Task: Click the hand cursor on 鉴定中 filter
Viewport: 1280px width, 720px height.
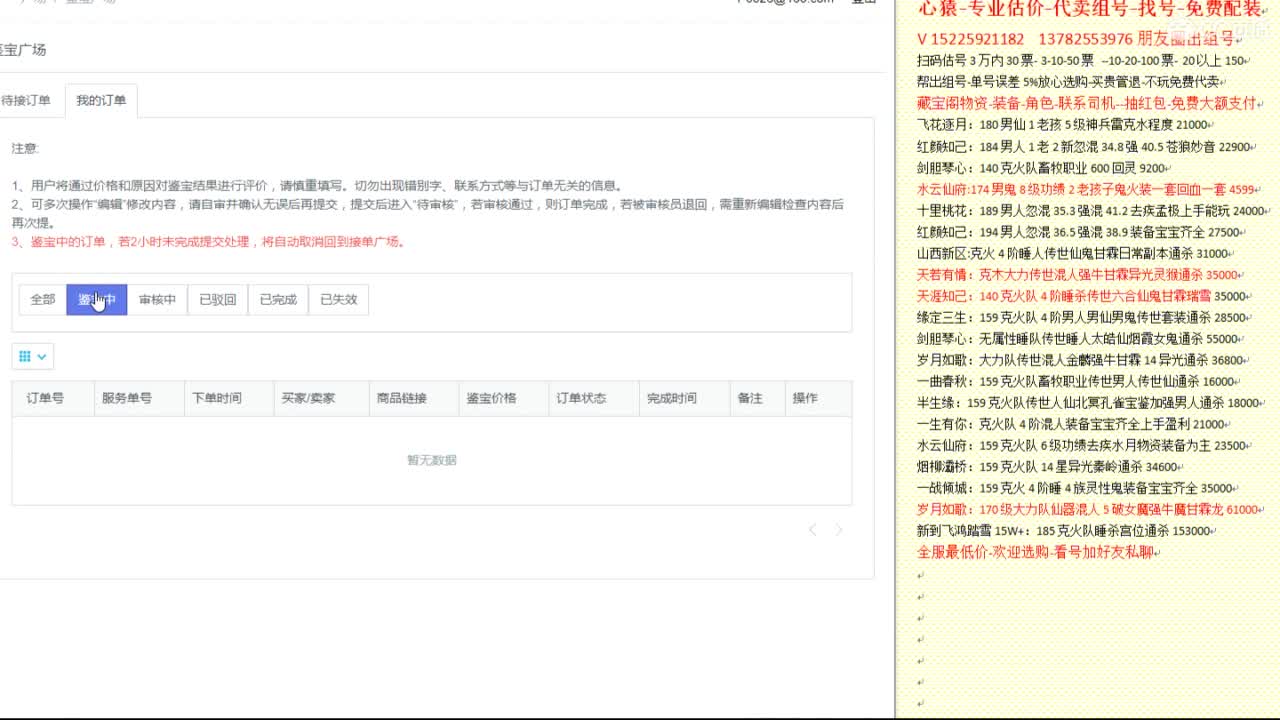Action: pyautogui.click(x=97, y=301)
